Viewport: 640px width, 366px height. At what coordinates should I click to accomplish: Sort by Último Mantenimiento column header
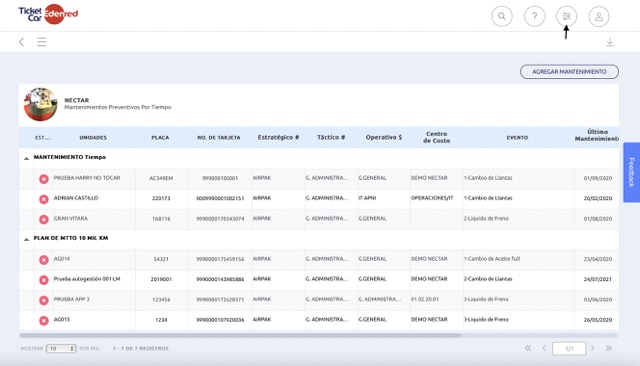click(x=597, y=135)
